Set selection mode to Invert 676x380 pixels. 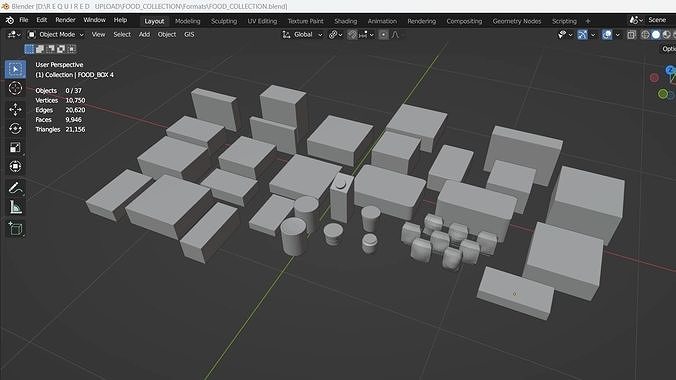tap(61, 49)
